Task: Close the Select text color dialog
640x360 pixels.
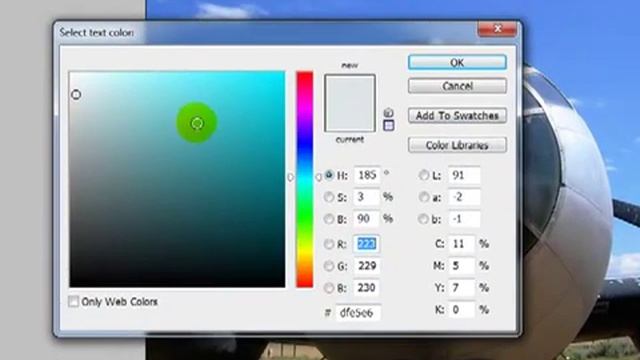Action: click(497, 29)
